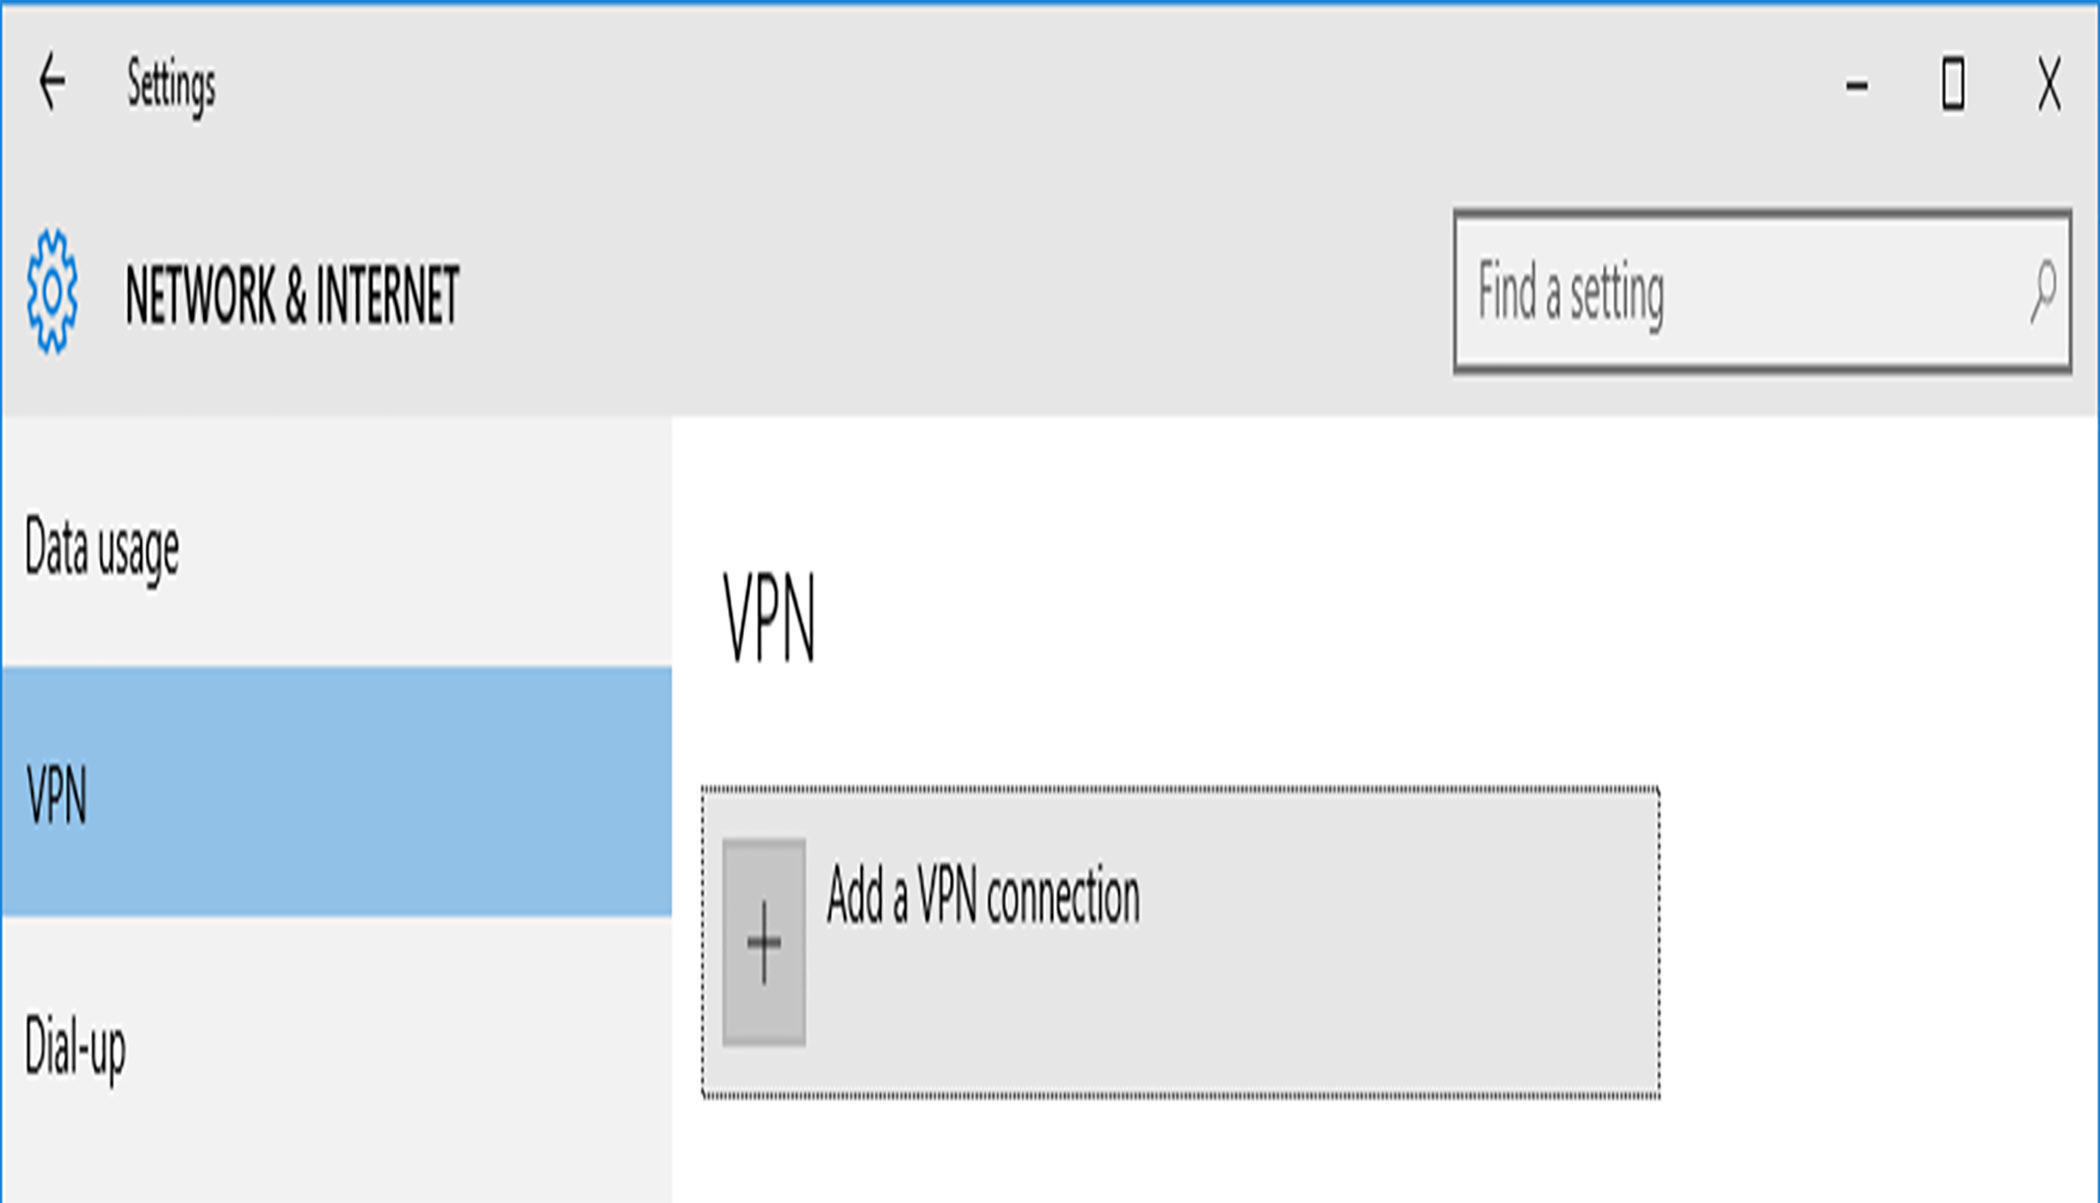The width and height of the screenshot is (2100, 1203).
Task: Click the back arrow icon
Action: [x=50, y=82]
